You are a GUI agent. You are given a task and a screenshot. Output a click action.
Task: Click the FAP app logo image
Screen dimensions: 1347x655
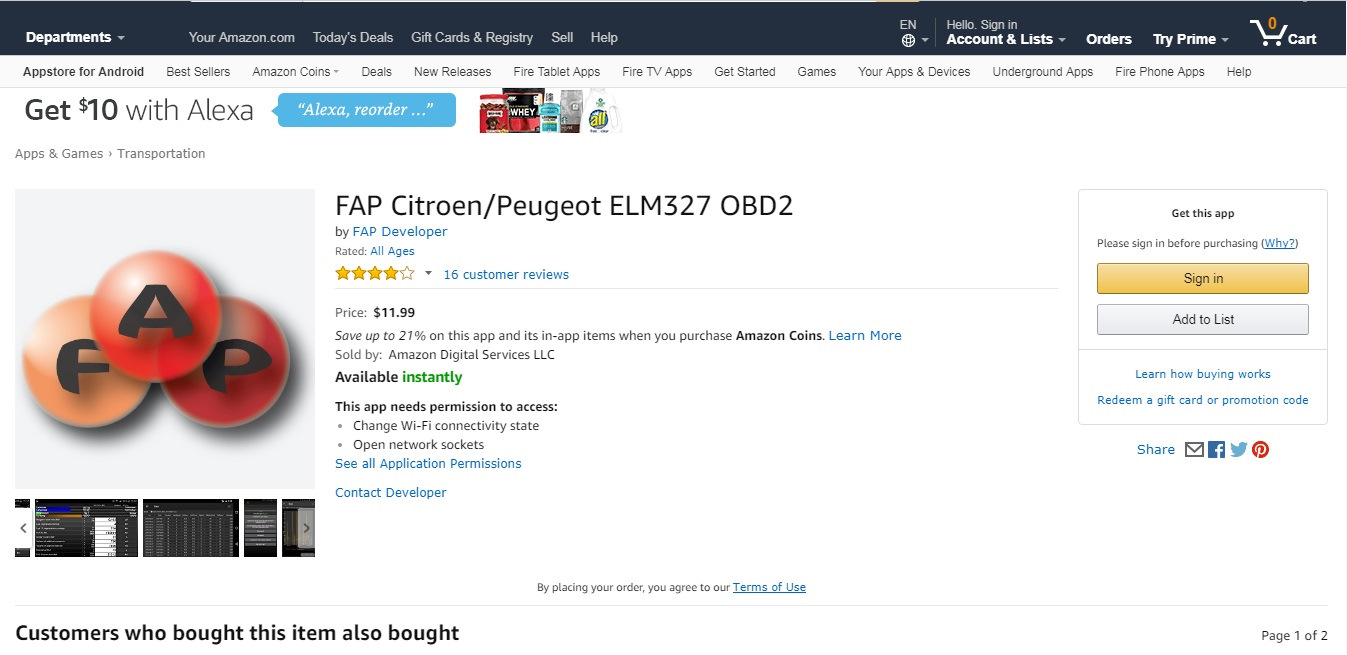165,338
